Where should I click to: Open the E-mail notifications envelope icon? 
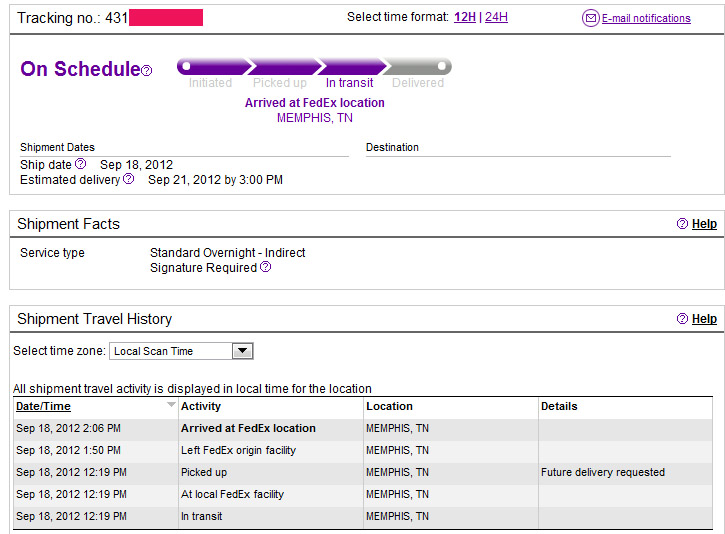(x=590, y=18)
